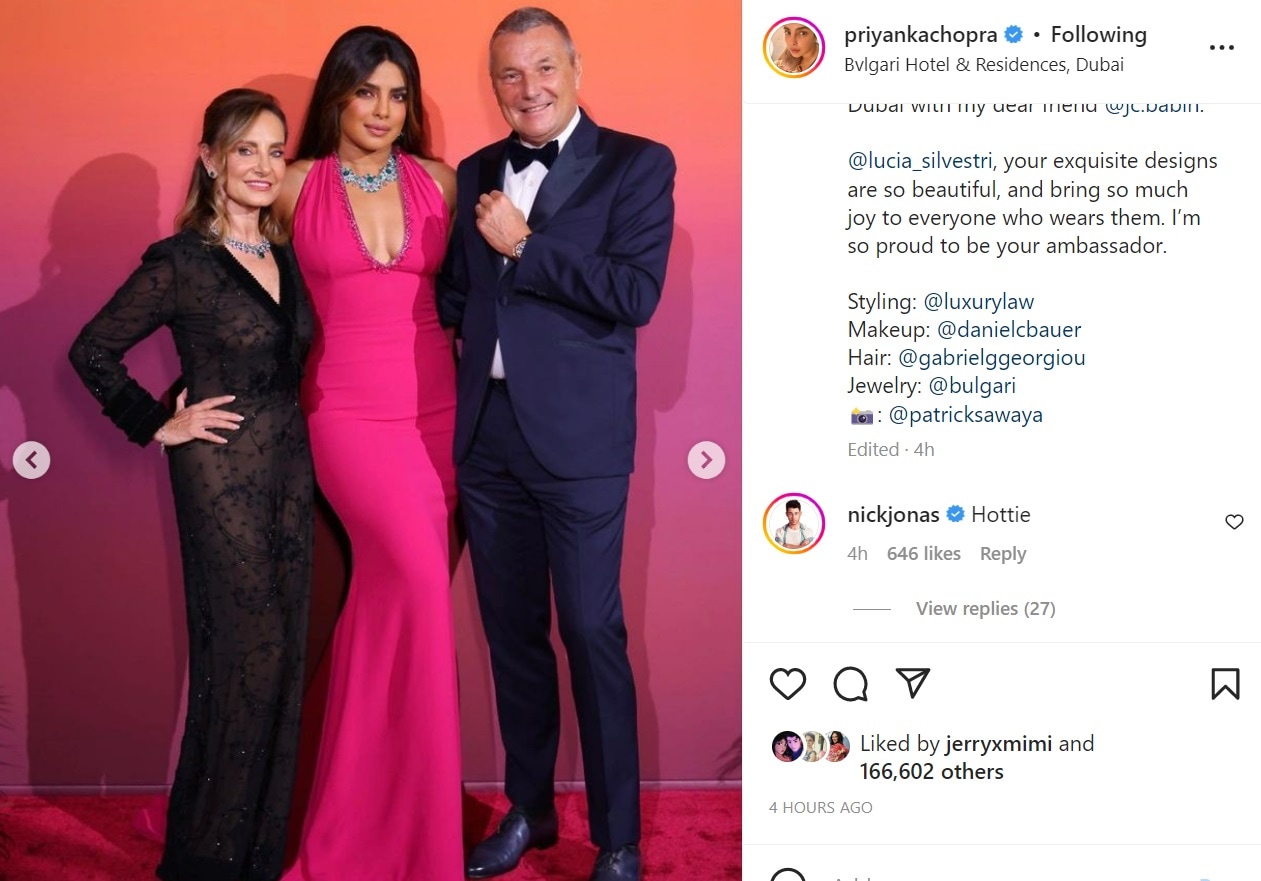Open the @patricksawaya photographer link

pyautogui.click(x=965, y=415)
